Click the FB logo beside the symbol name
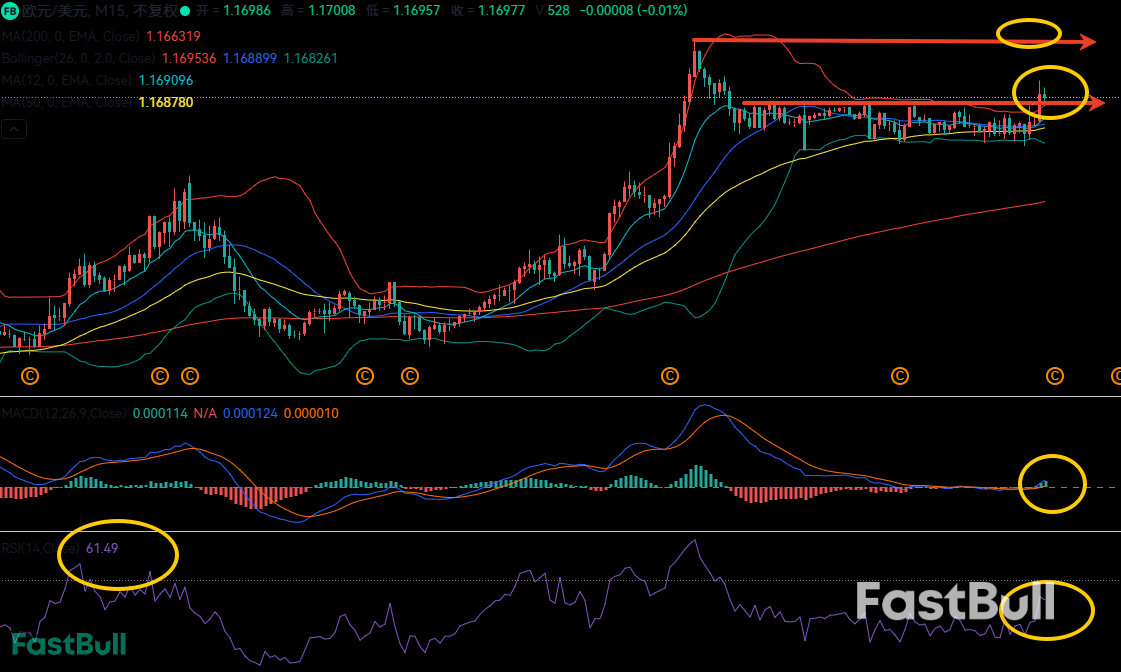This screenshot has height=672, width=1121. tap(11, 12)
